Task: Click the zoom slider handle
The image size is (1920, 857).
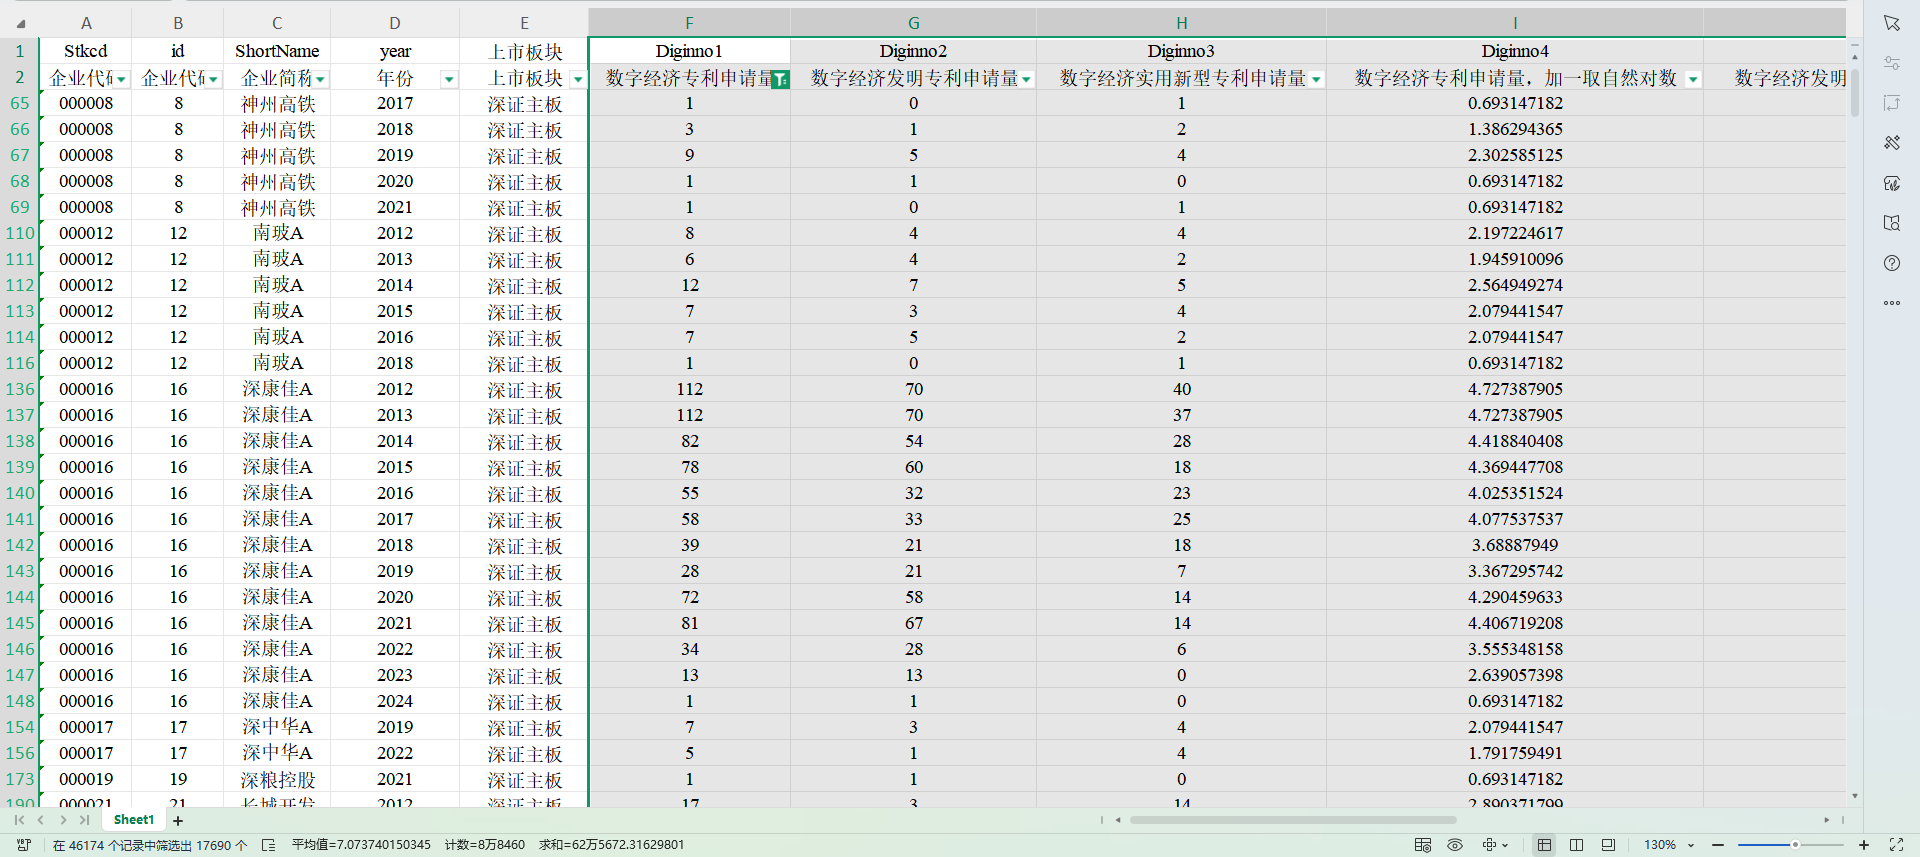Action: click(1795, 845)
